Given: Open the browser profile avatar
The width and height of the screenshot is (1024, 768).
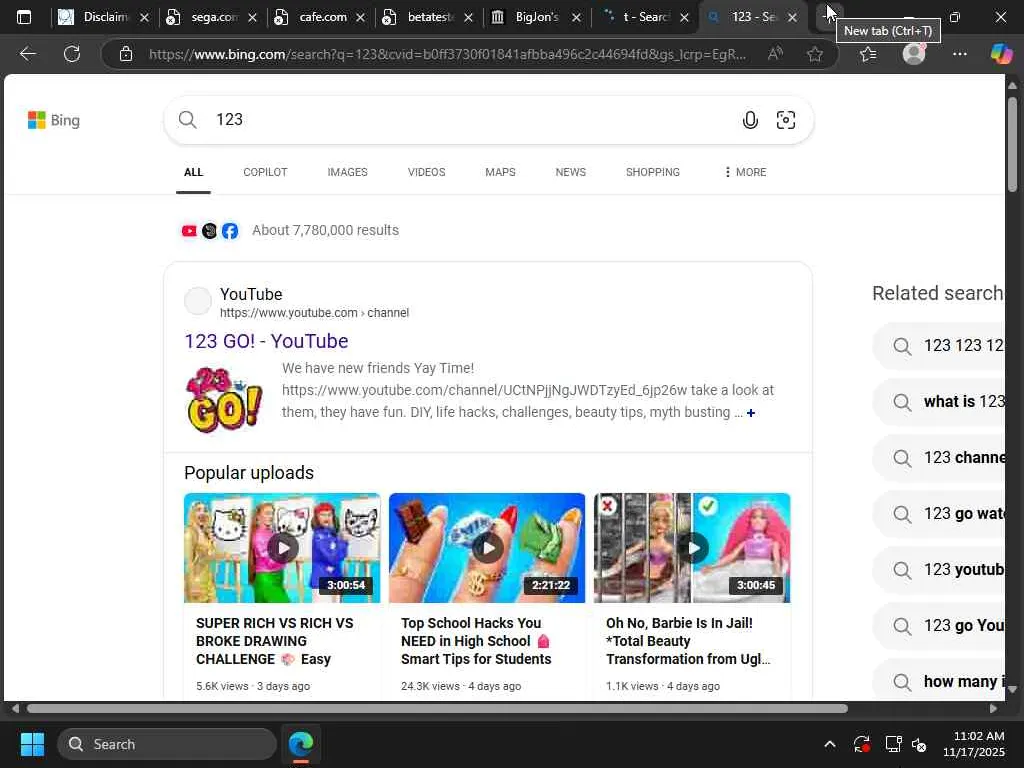Looking at the screenshot, I should (x=914, y=54).
